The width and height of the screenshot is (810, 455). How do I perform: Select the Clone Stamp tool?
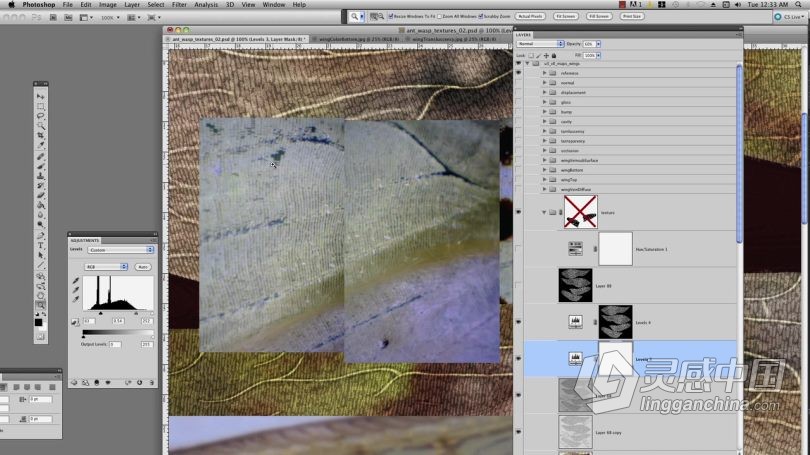40,176
